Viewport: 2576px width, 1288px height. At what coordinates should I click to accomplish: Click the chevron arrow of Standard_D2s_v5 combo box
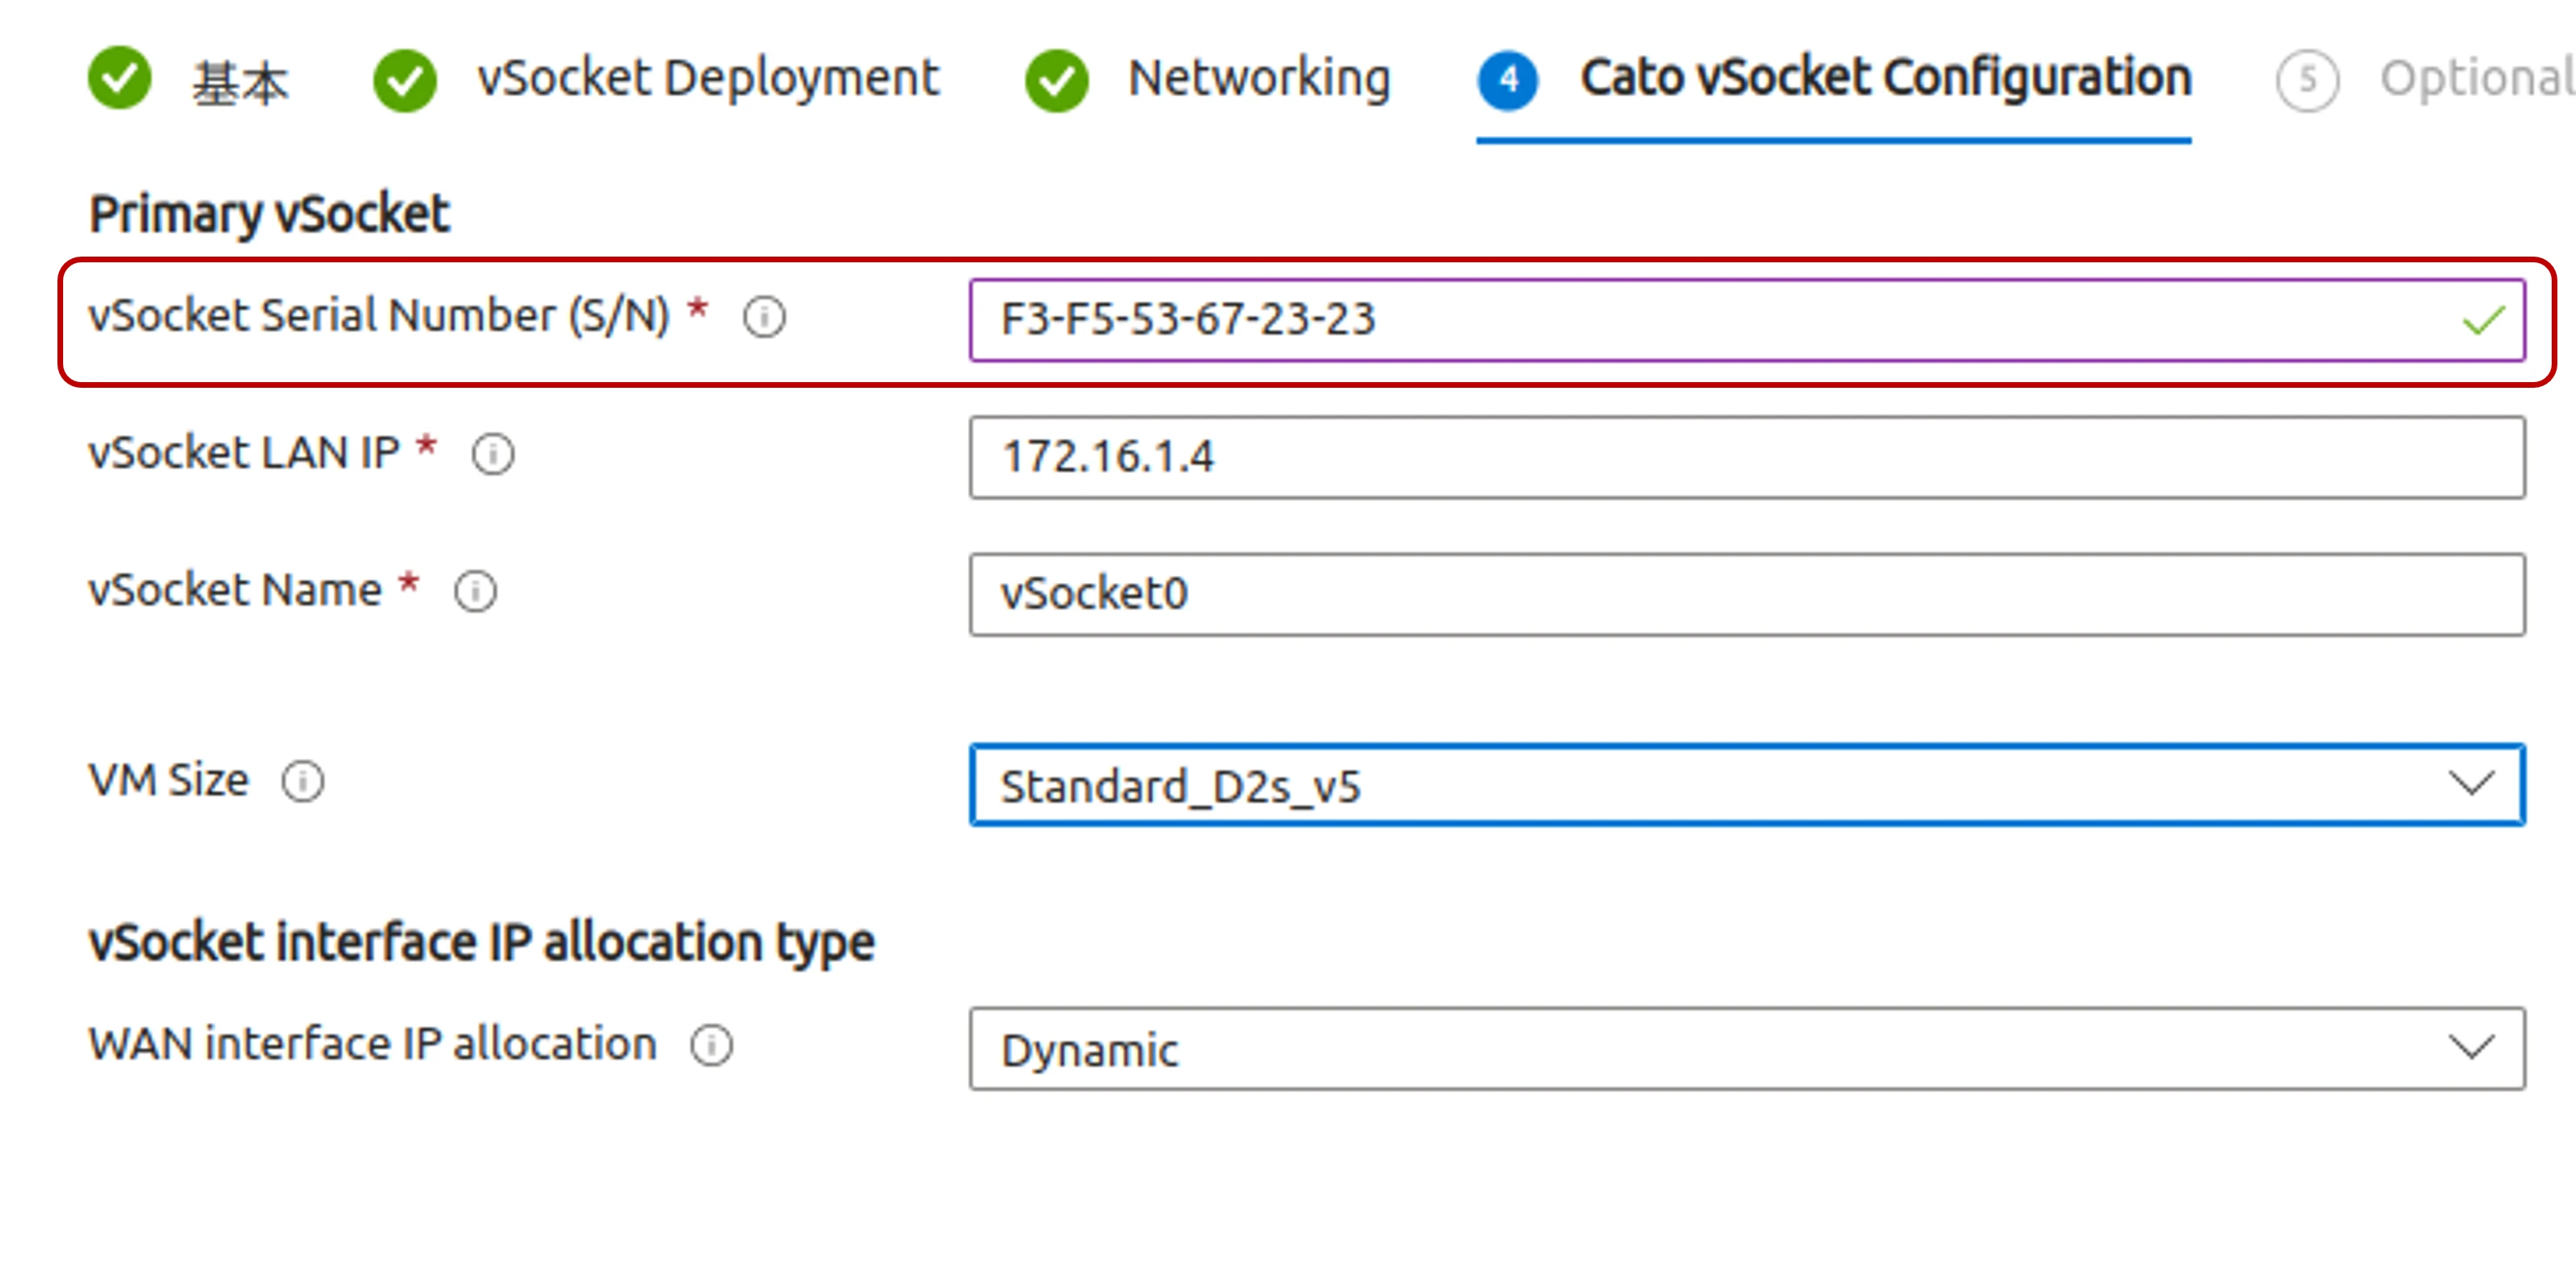(2471, 784)
